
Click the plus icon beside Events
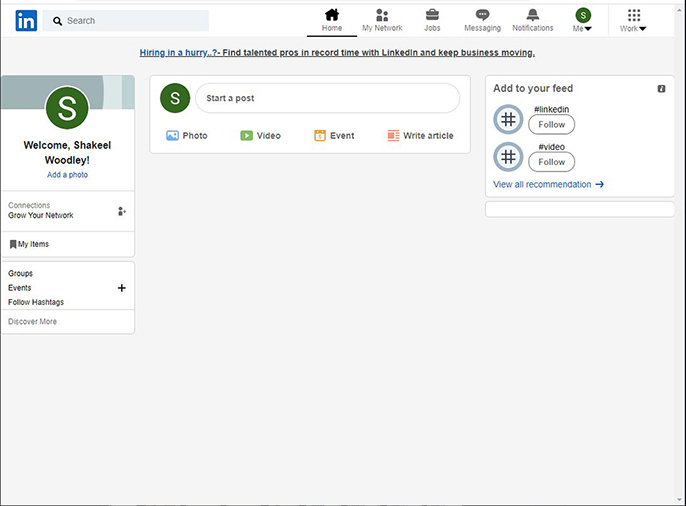click(122, 288)
